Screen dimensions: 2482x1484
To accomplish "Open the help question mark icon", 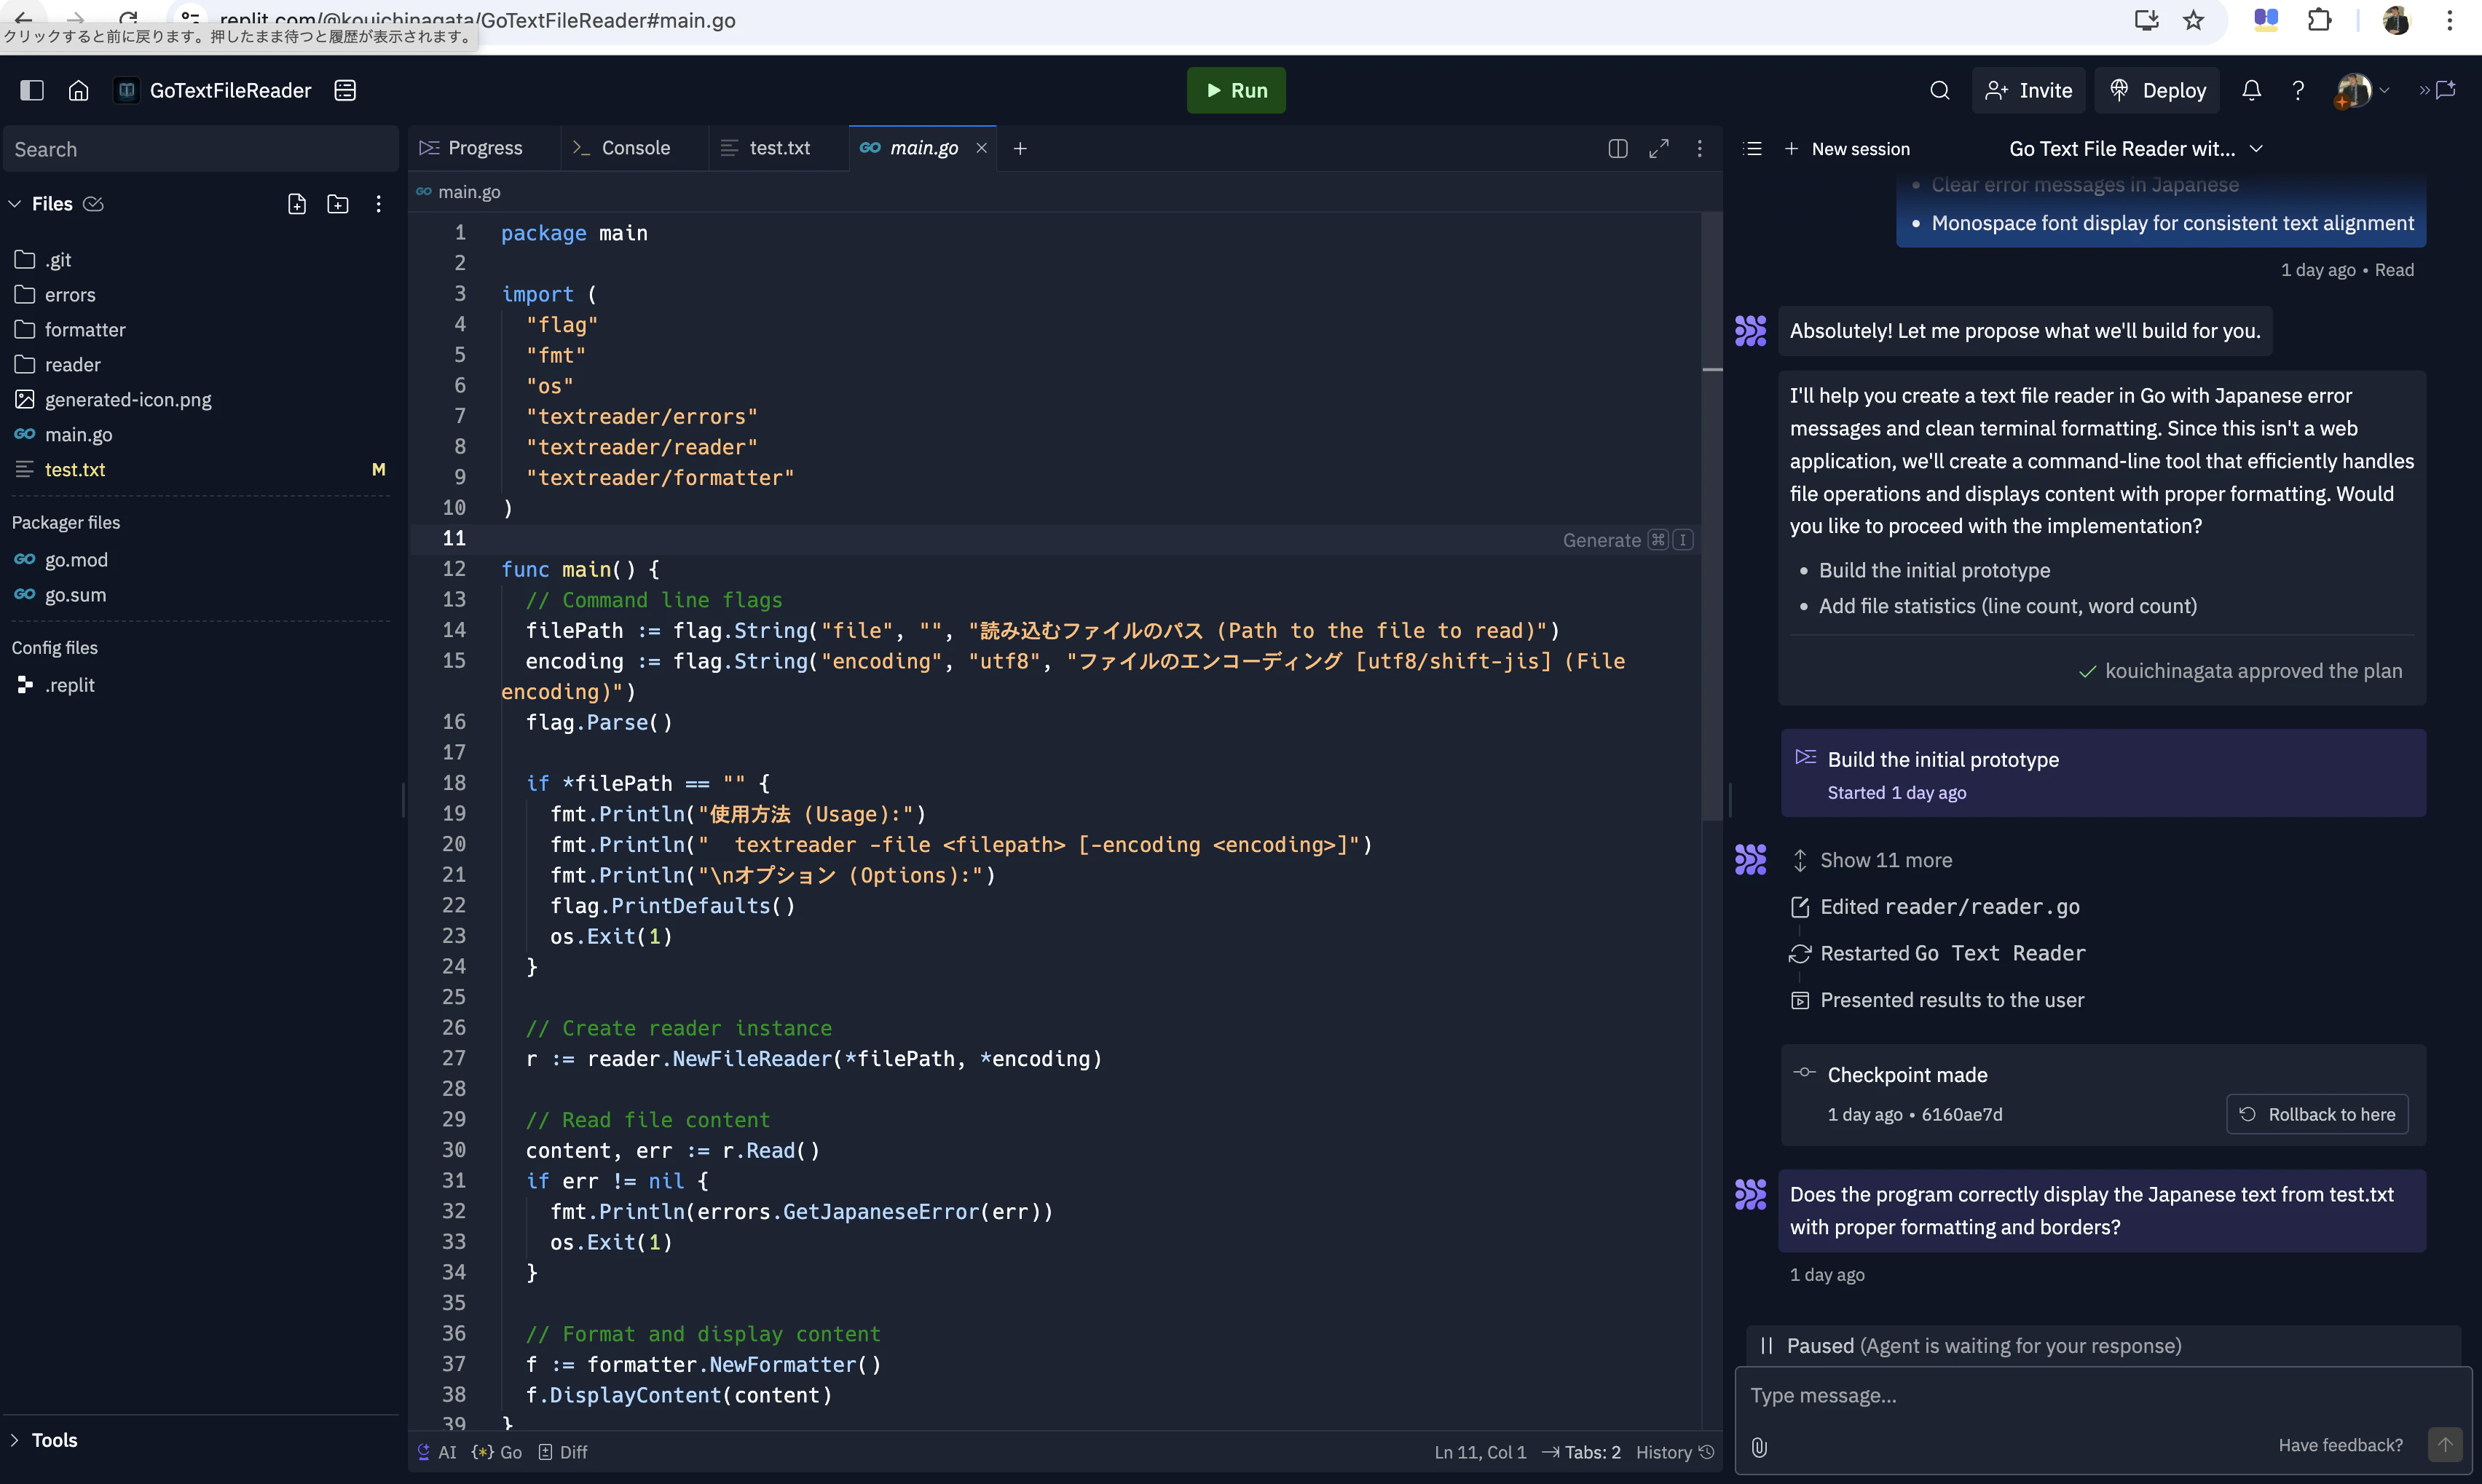I will [x=2298, y=90].
